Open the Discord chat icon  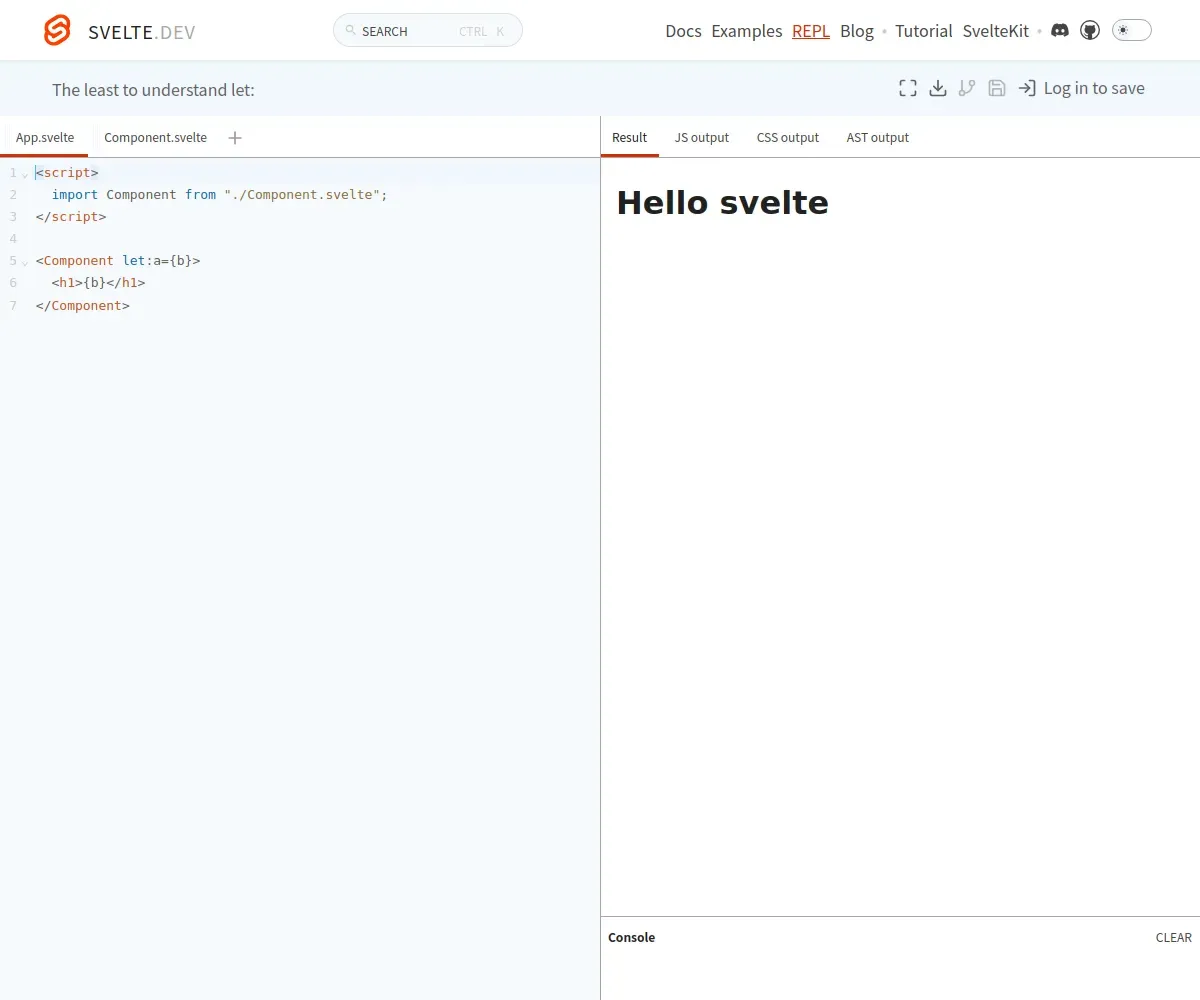coord(1060,31)
